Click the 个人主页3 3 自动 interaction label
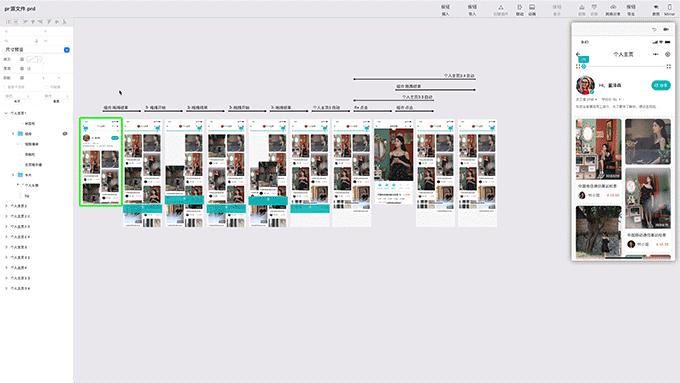The image size is (680, 383). [x=417, y=97]
